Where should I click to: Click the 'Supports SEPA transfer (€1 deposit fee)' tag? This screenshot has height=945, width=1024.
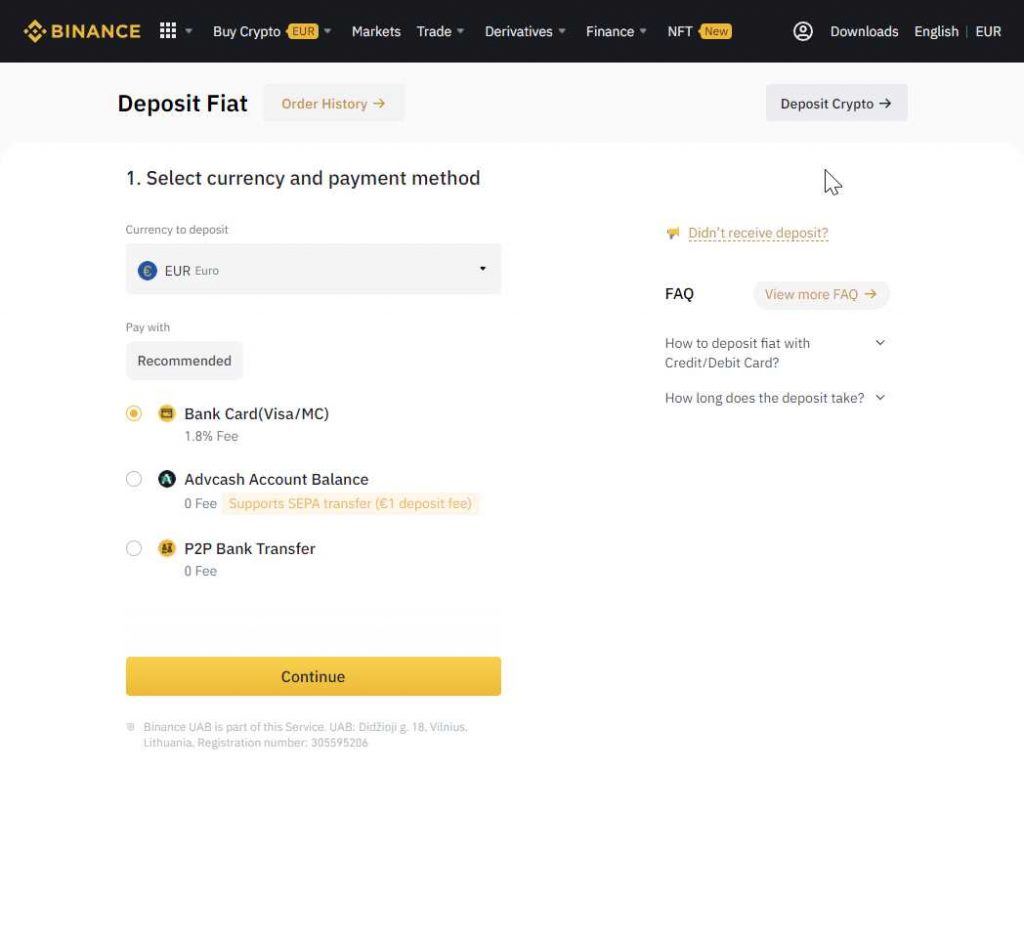tap(350, 504)
